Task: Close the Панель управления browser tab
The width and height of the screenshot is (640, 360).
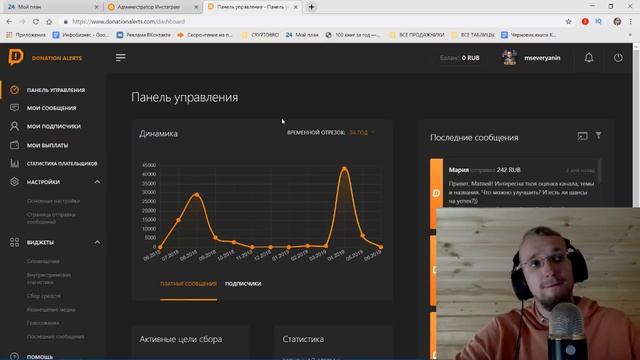Action: pos(296,7)
